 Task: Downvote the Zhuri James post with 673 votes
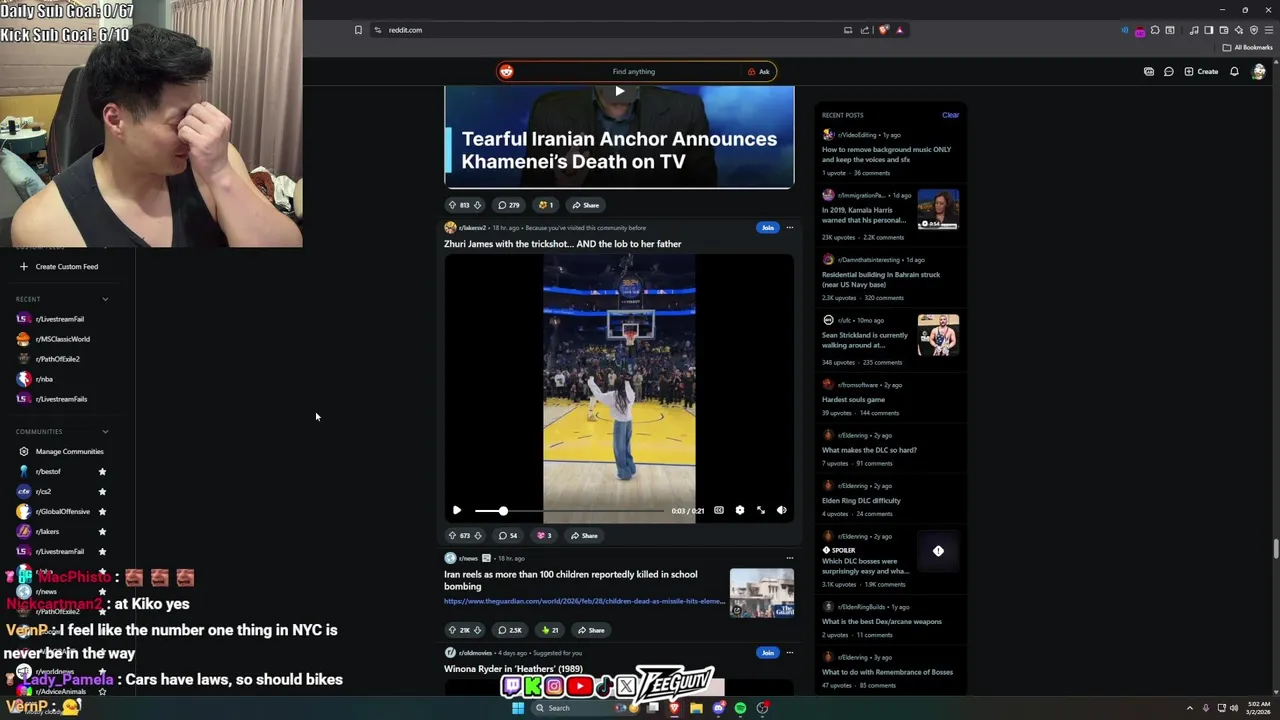point(477,535)
